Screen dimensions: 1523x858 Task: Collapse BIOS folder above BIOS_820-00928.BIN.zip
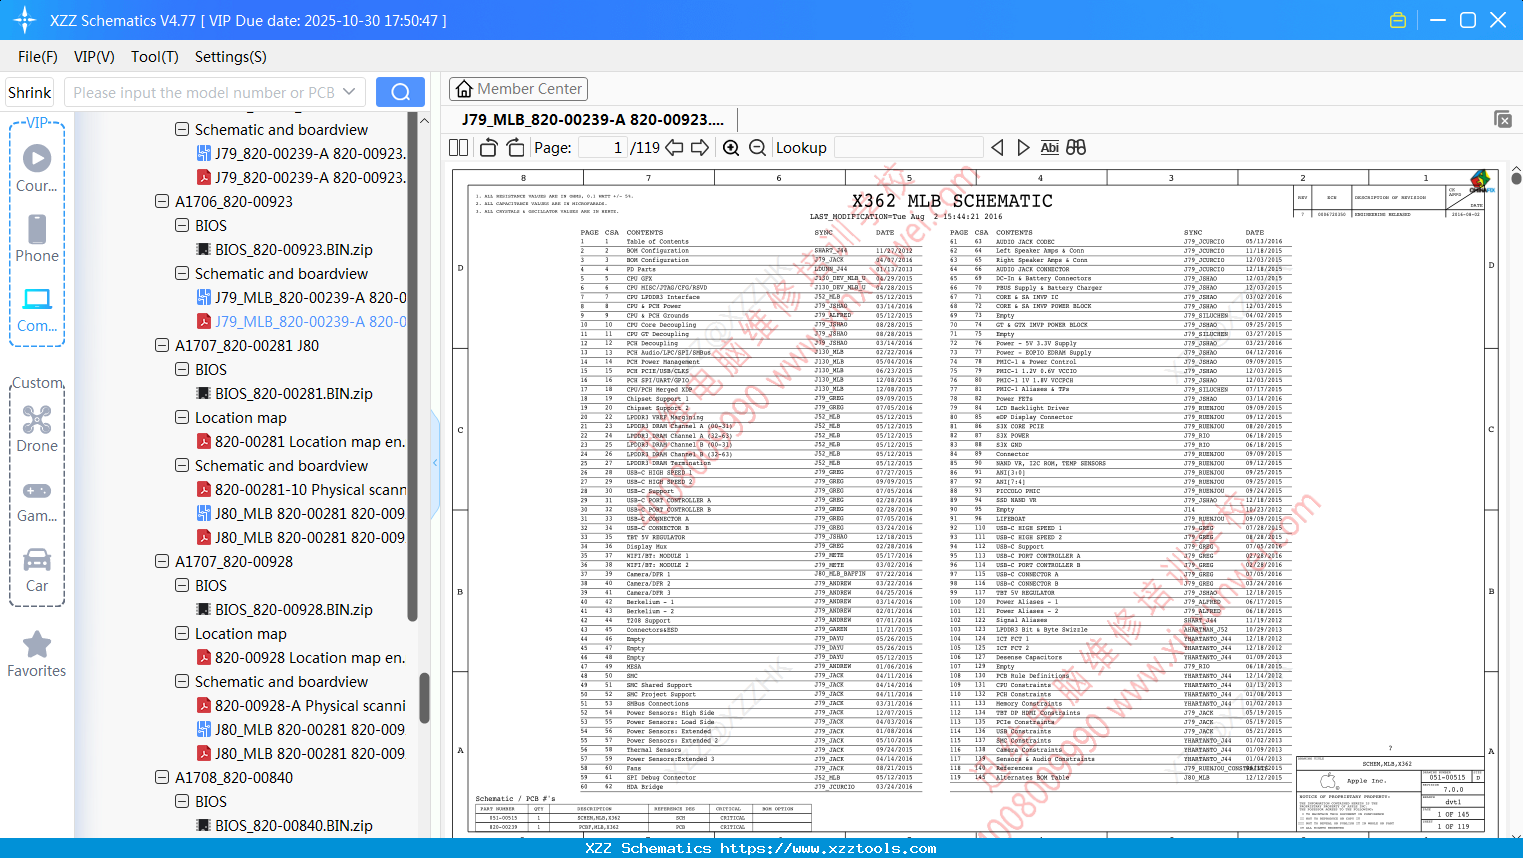tap(182, 585)
